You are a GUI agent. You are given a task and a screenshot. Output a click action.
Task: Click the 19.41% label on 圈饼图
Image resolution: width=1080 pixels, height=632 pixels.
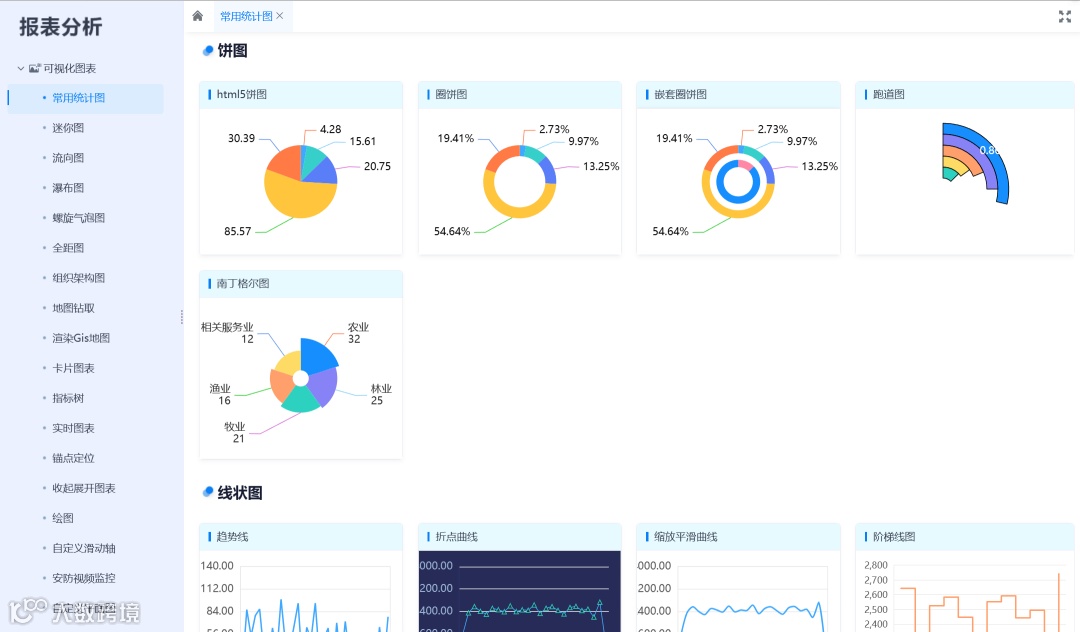[456, 138]
